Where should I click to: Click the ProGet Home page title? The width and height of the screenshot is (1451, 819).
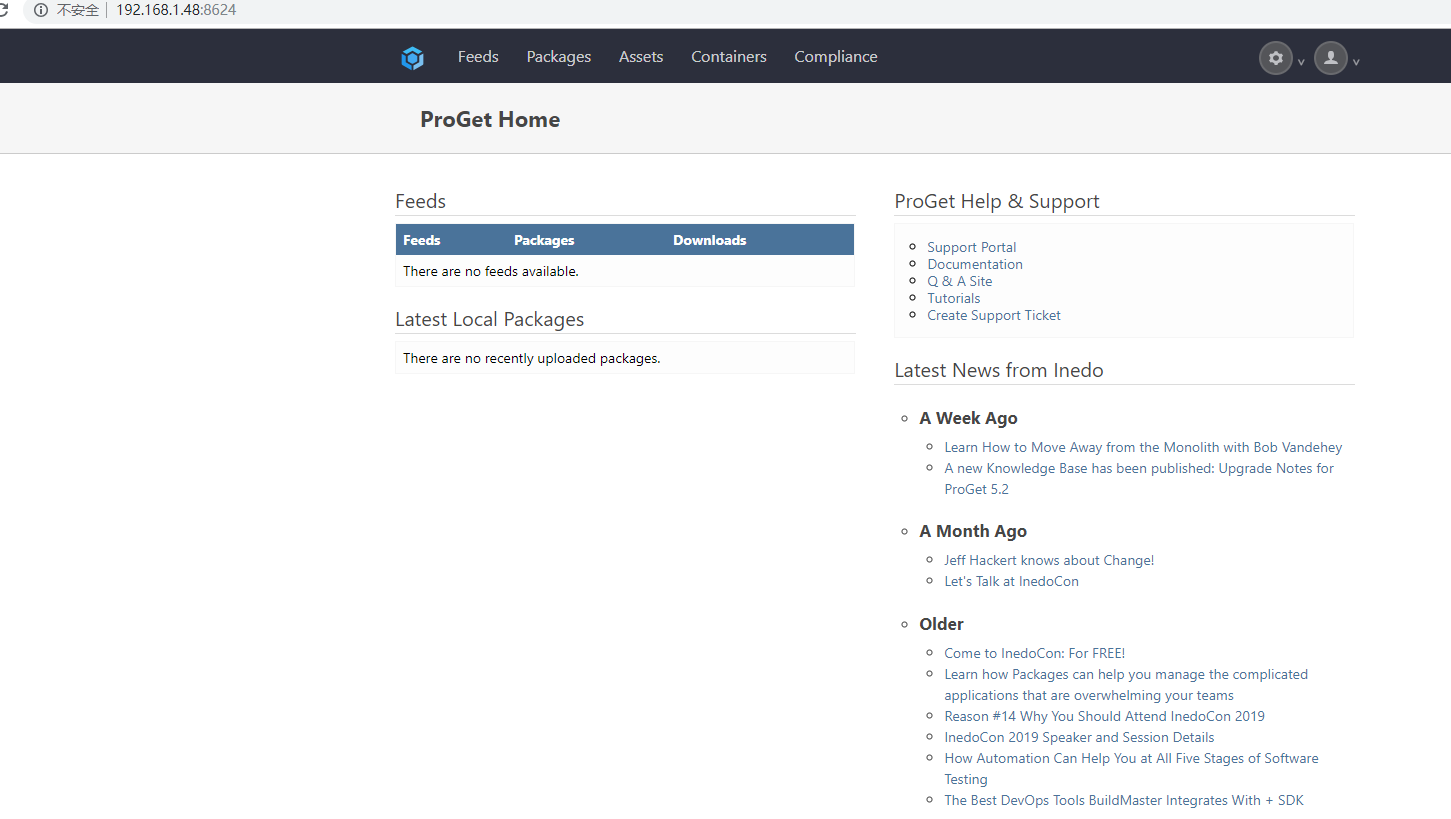(490, 119)
